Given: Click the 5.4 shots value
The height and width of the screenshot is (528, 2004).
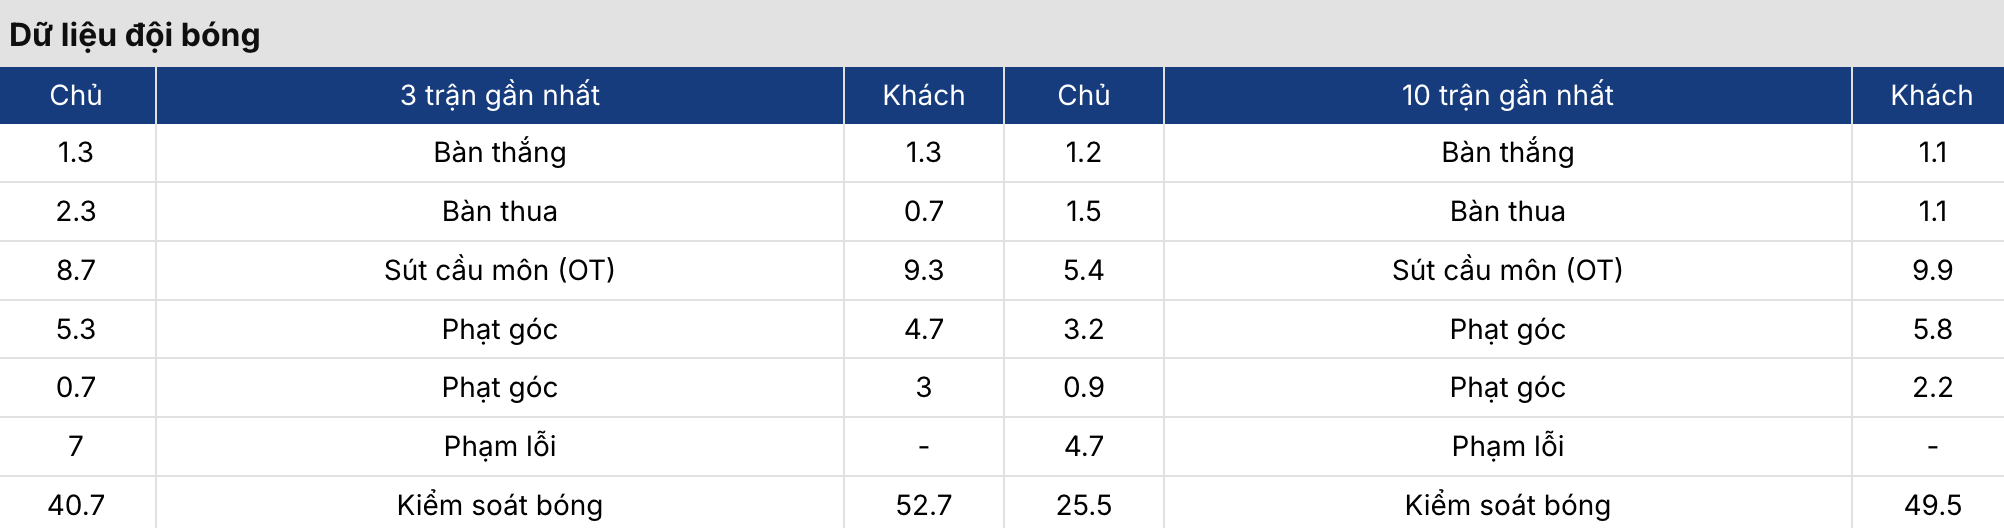Looking at the screenshot, I should coord(1083,270).
